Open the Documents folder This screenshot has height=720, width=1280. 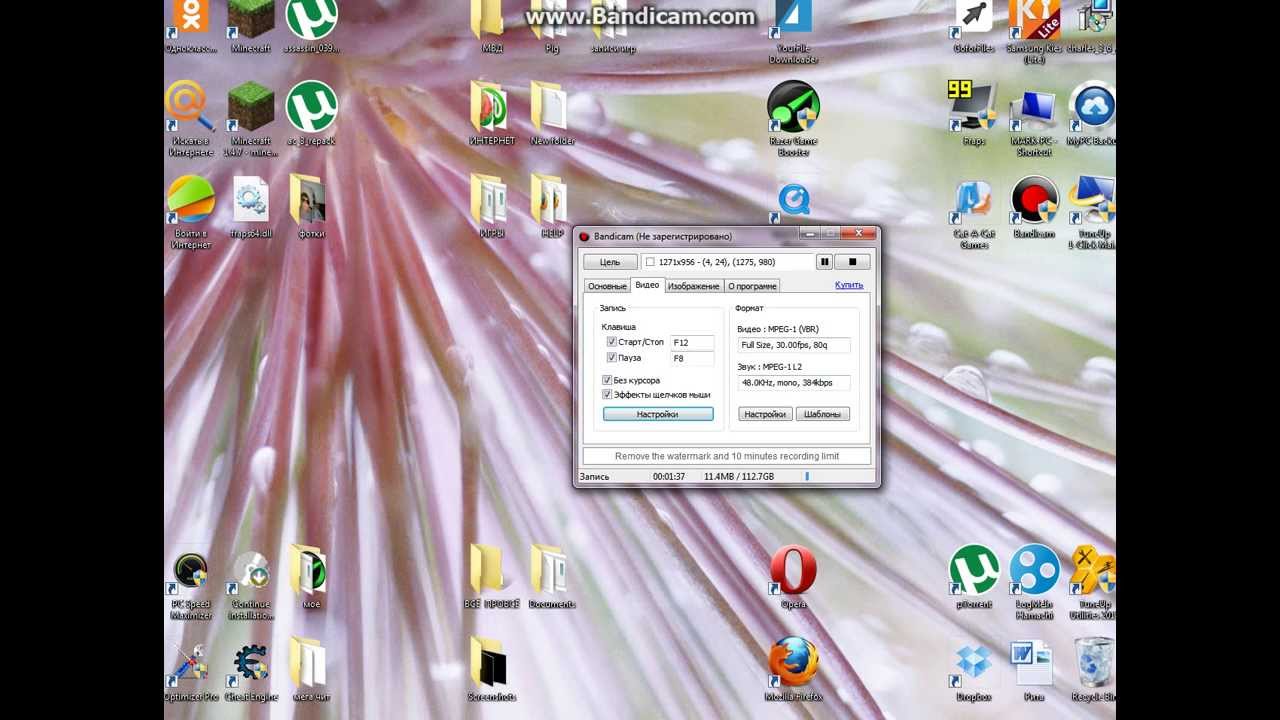coord(552,577)
